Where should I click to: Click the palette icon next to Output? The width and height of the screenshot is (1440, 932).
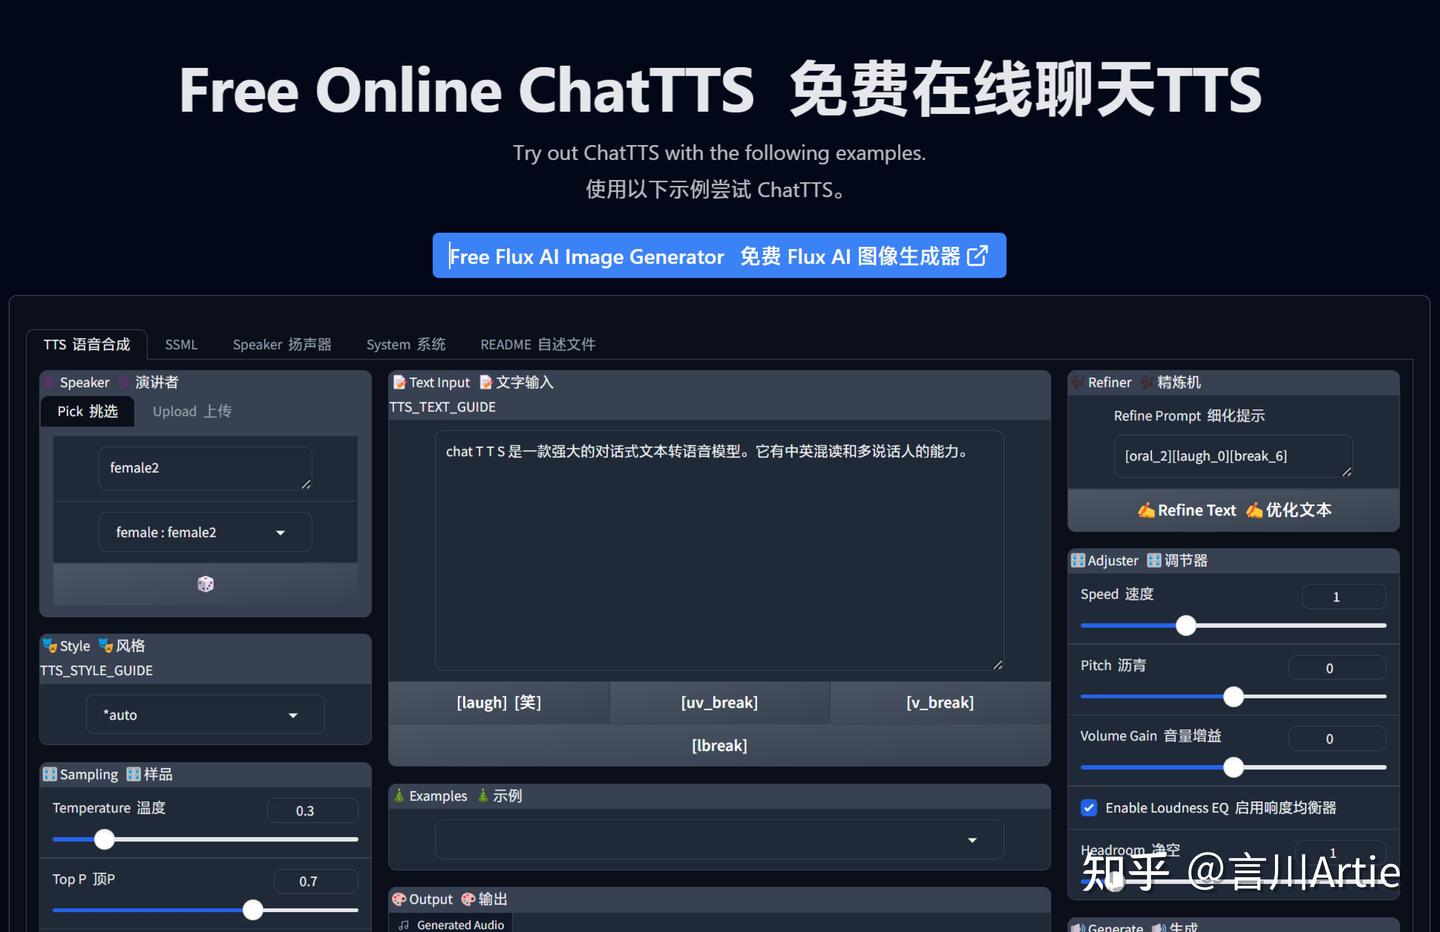pos(398,899)
